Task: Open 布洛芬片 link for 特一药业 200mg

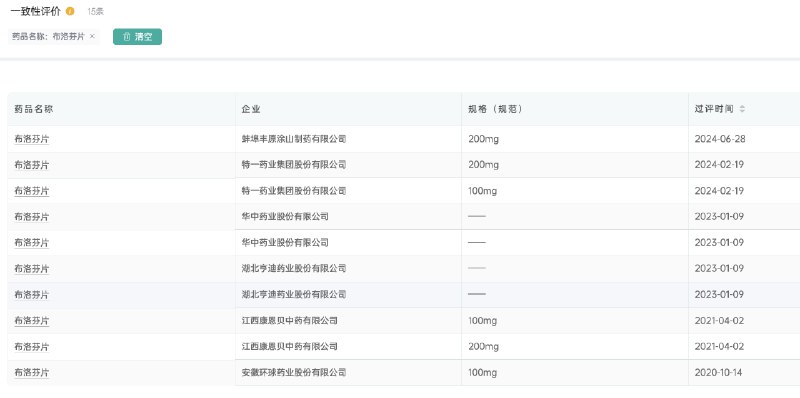Action: point(32,165)
